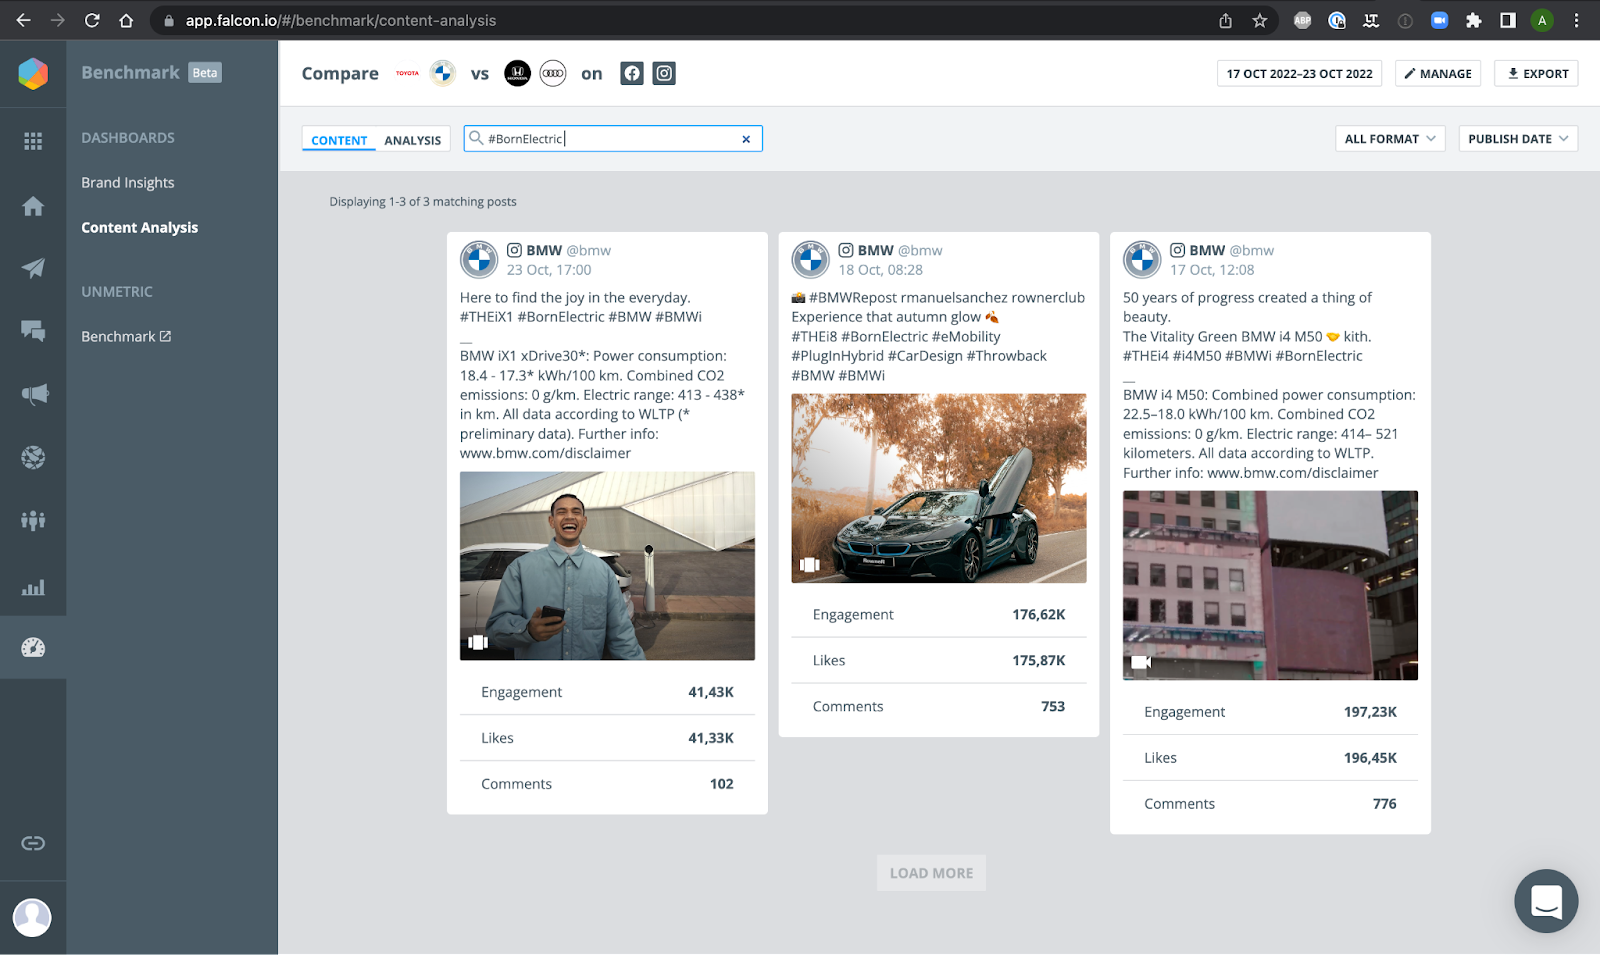This screenshot has width=1600, height=955.
Task: Open the BMW i8 autumn post image
Action: [x=939, y=488]
